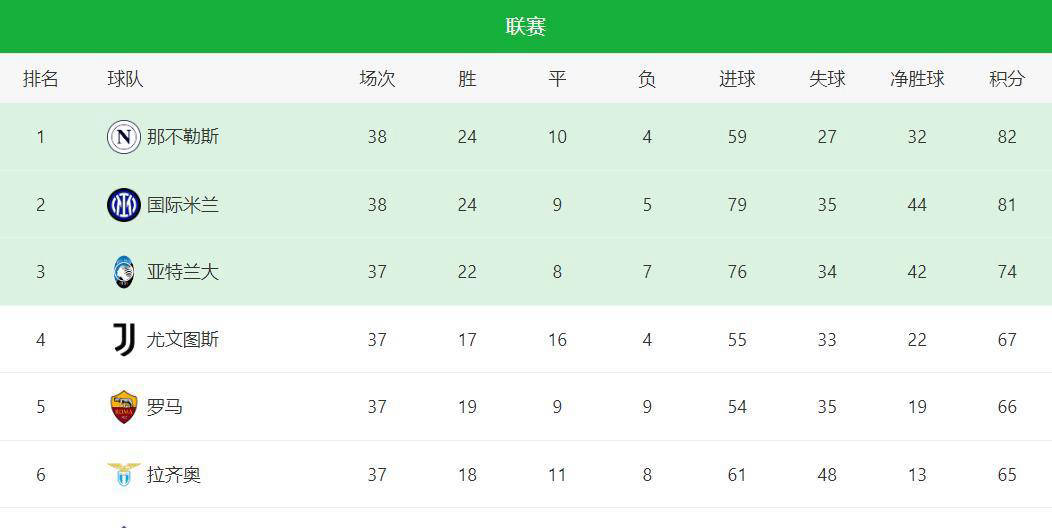Screen dimensions: 1052x528
Task: Click the Juventus logo icon
Action: (x=123, y=339)
